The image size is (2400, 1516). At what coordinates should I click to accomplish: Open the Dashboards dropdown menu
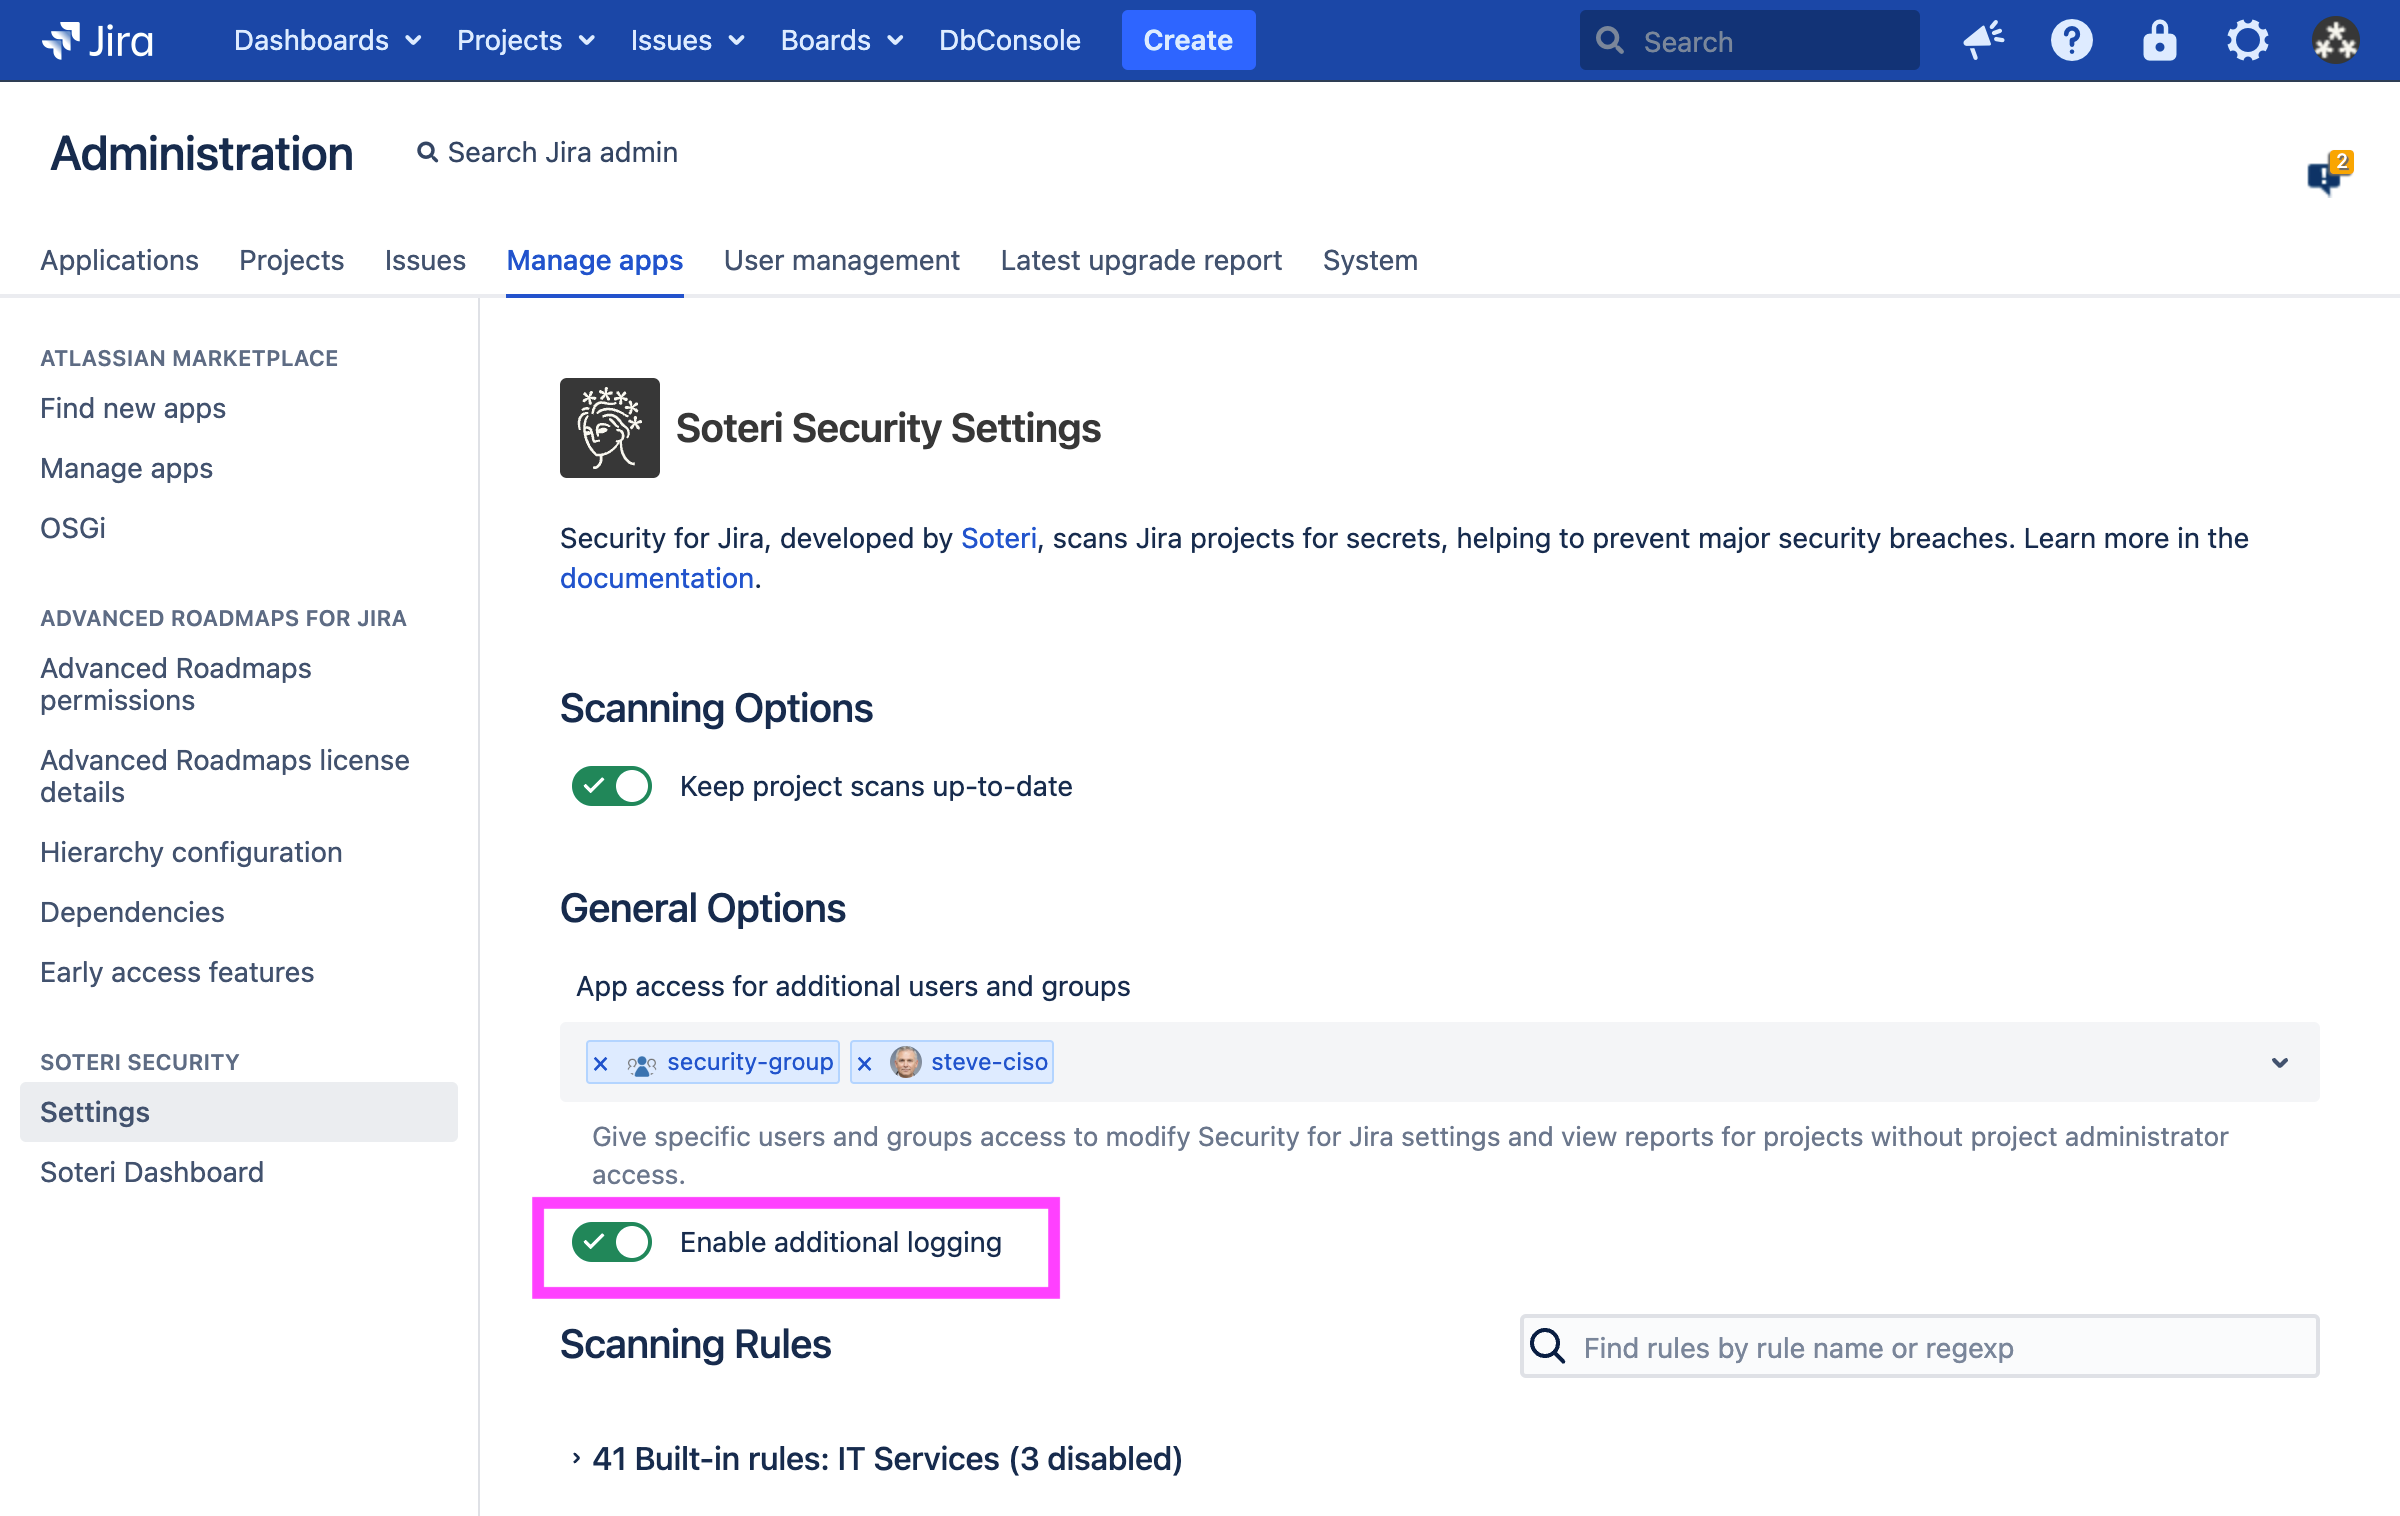(327, 40)
